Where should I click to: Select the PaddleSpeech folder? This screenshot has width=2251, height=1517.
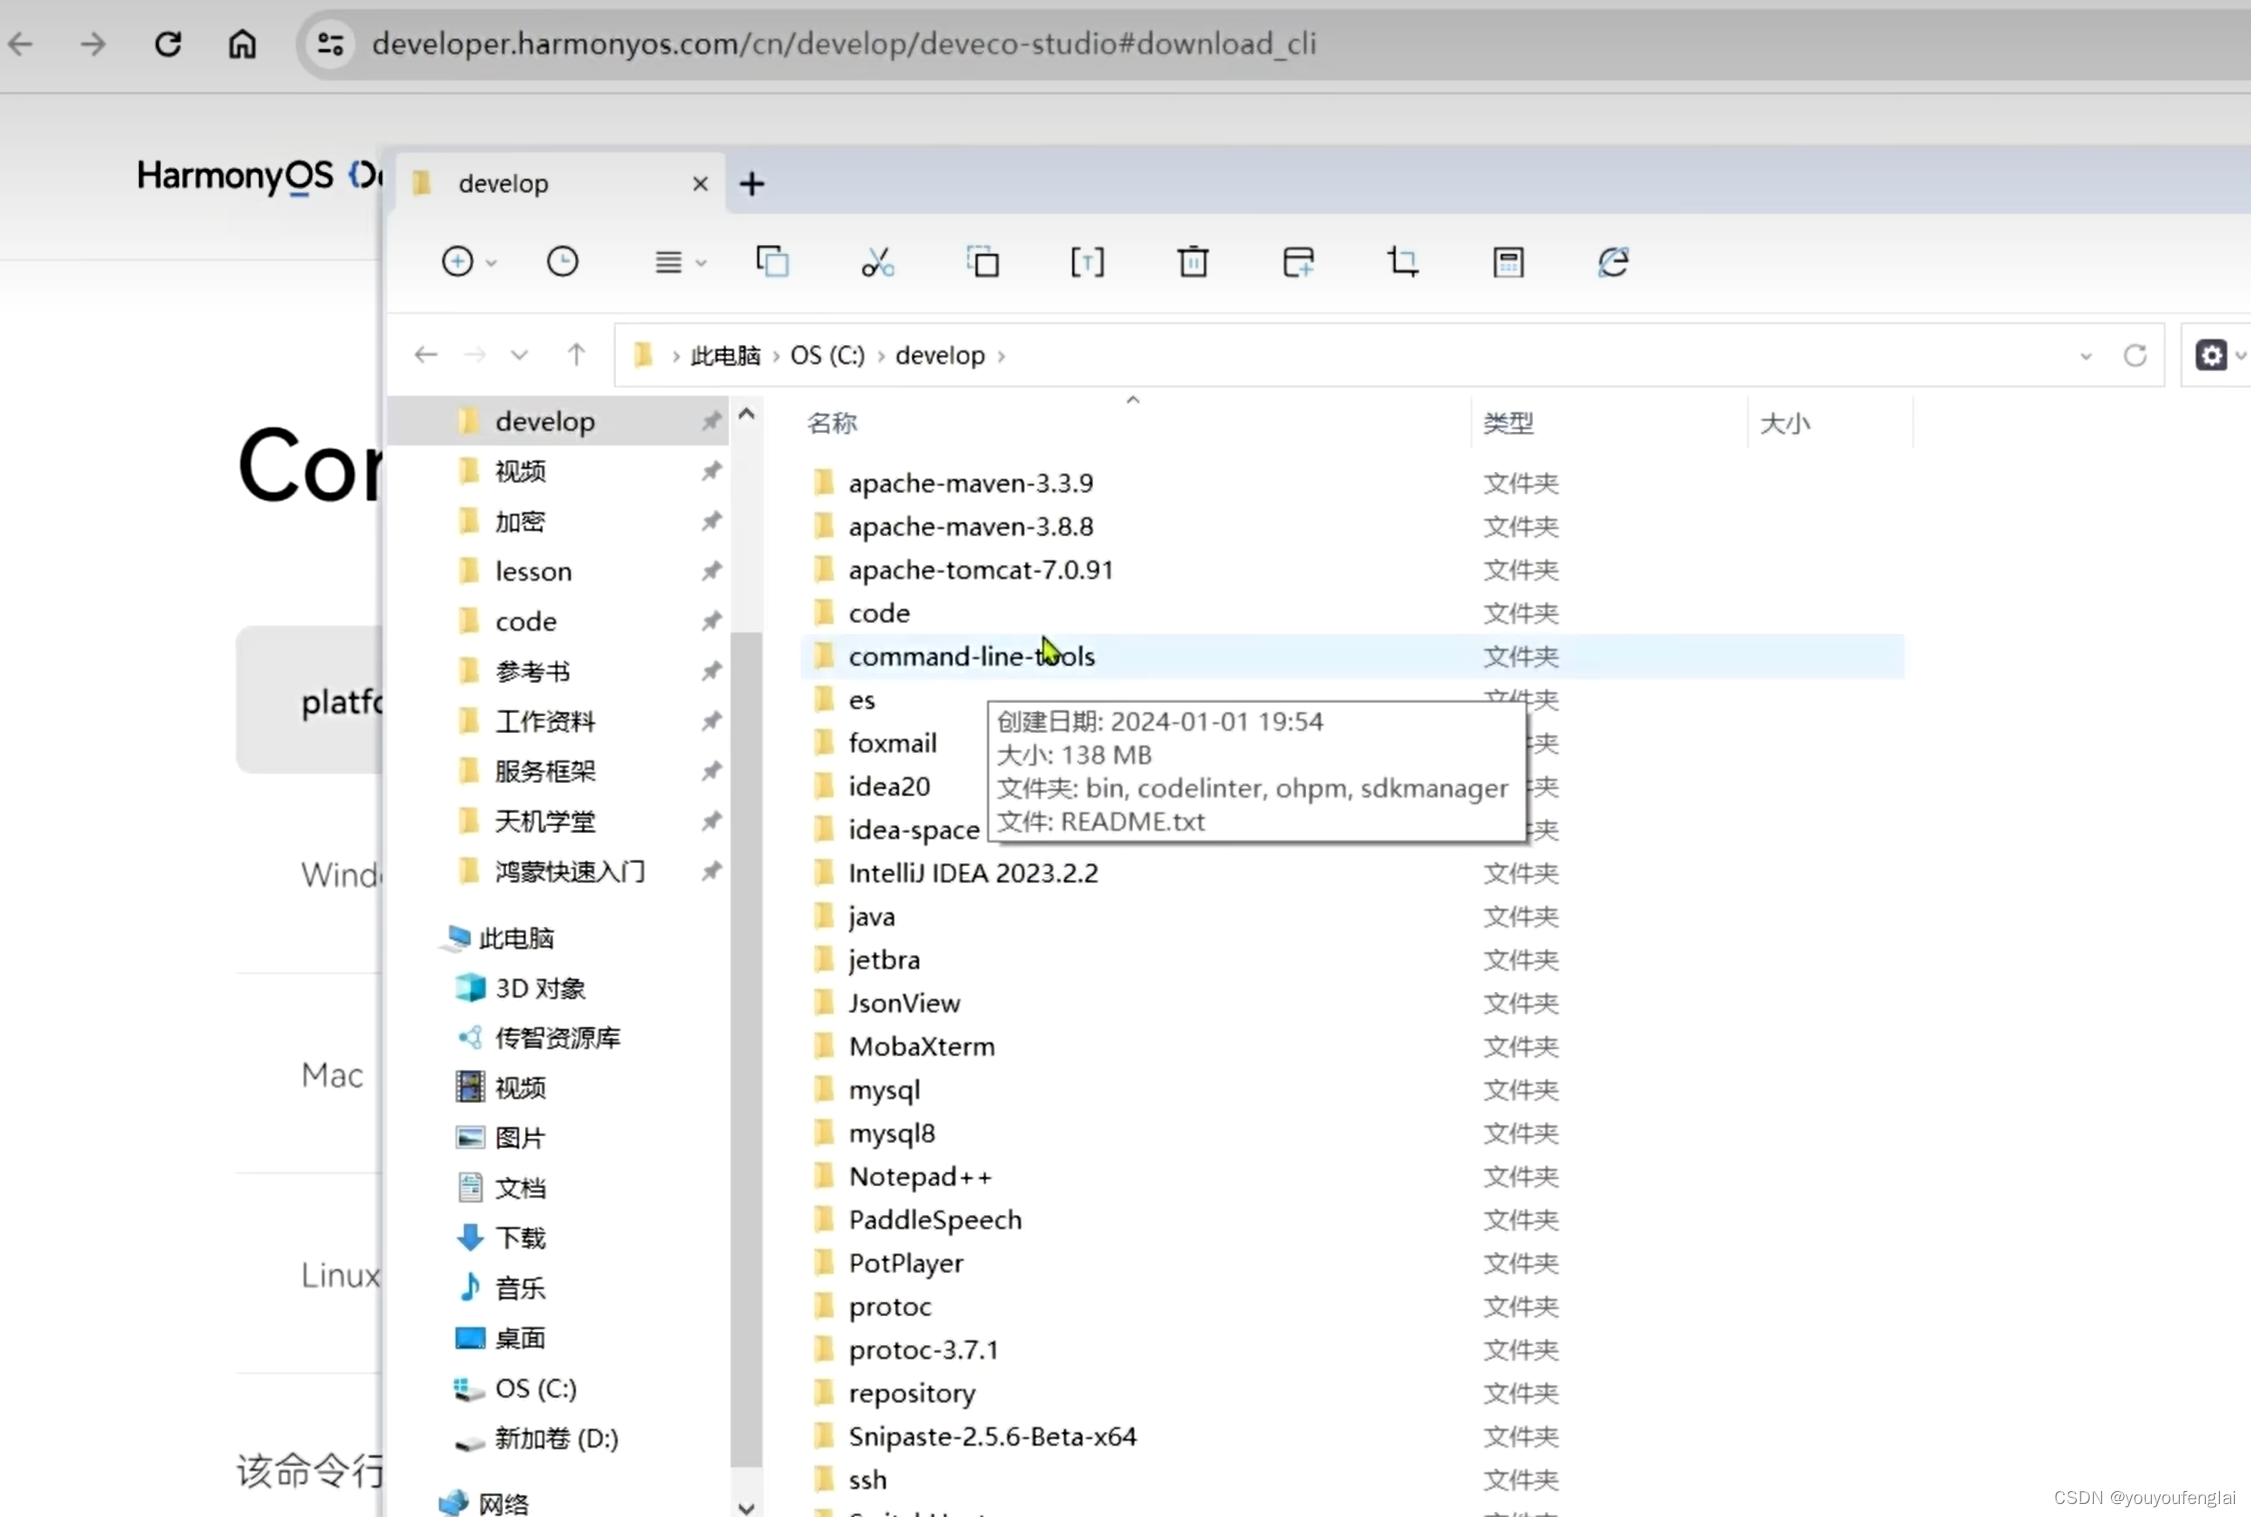934,1219
